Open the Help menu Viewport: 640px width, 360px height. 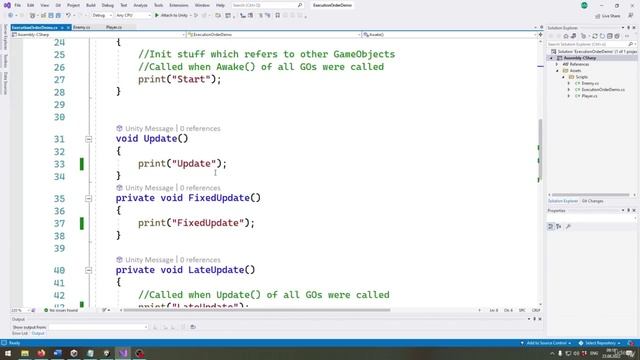tap(220, 5)
